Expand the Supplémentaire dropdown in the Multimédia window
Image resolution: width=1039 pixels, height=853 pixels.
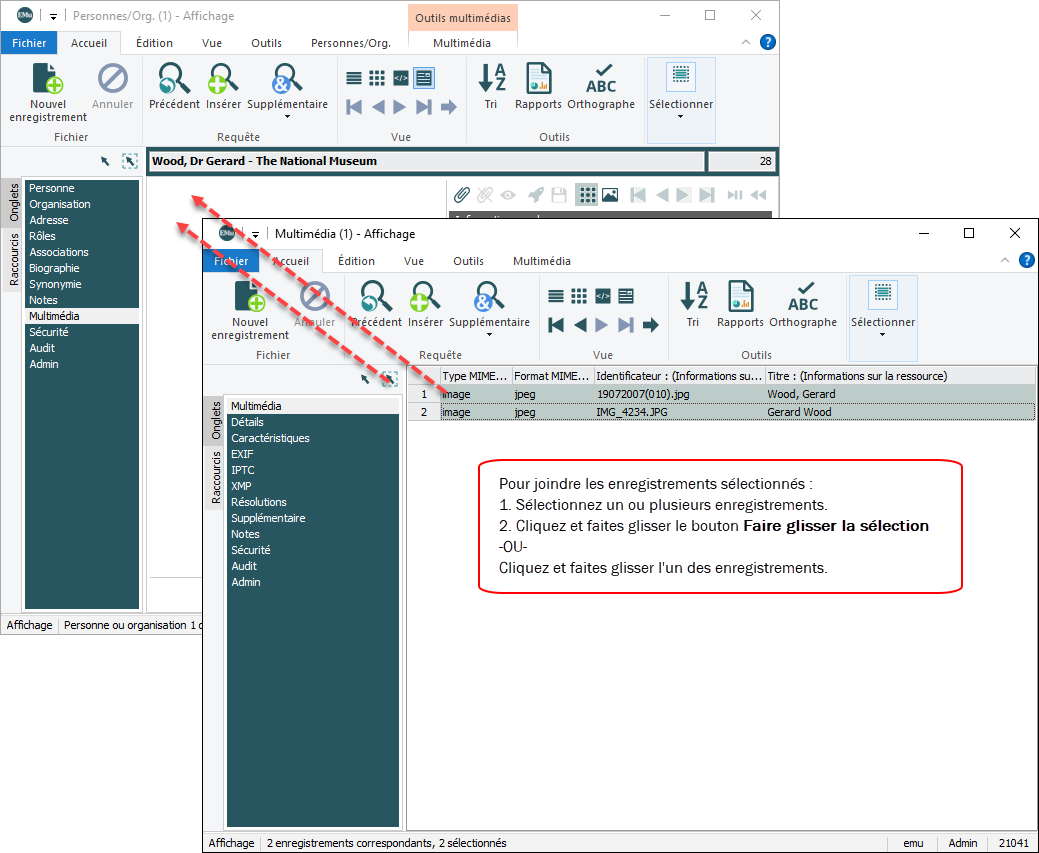click(x=489, y=334)
